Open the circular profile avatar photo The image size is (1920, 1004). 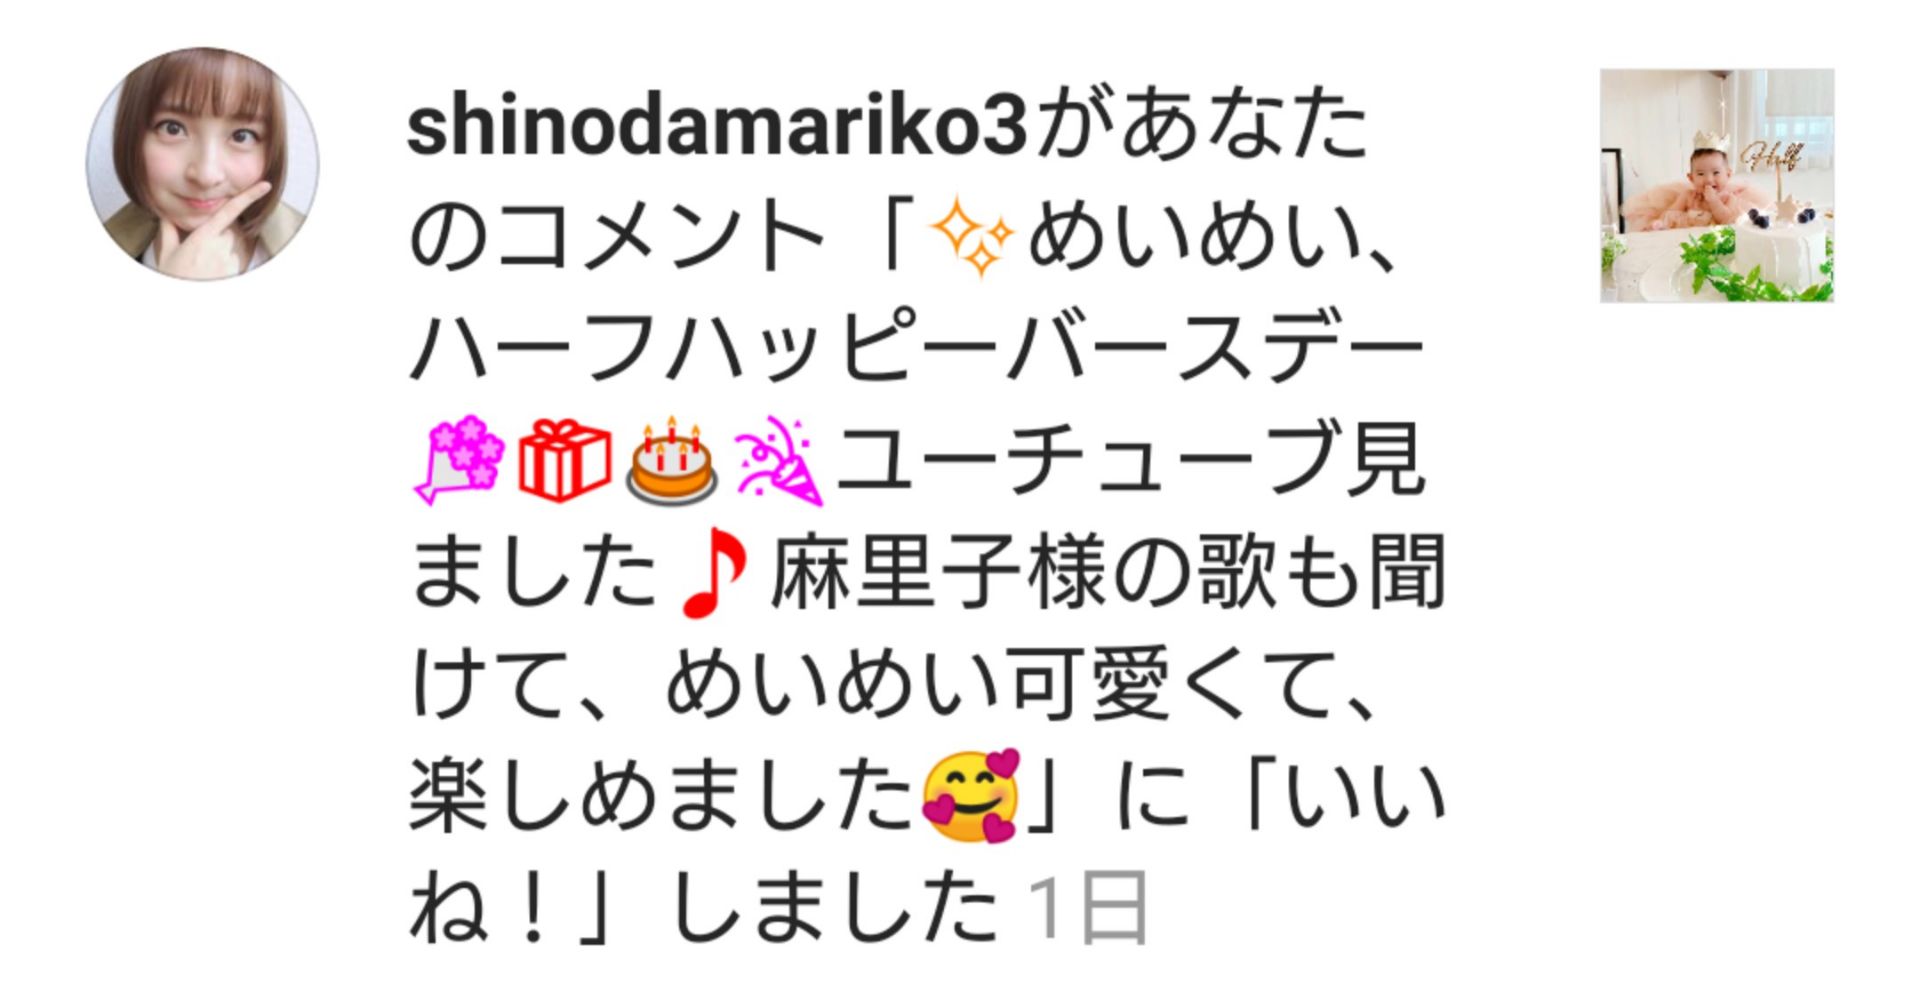tap(203, 164)
